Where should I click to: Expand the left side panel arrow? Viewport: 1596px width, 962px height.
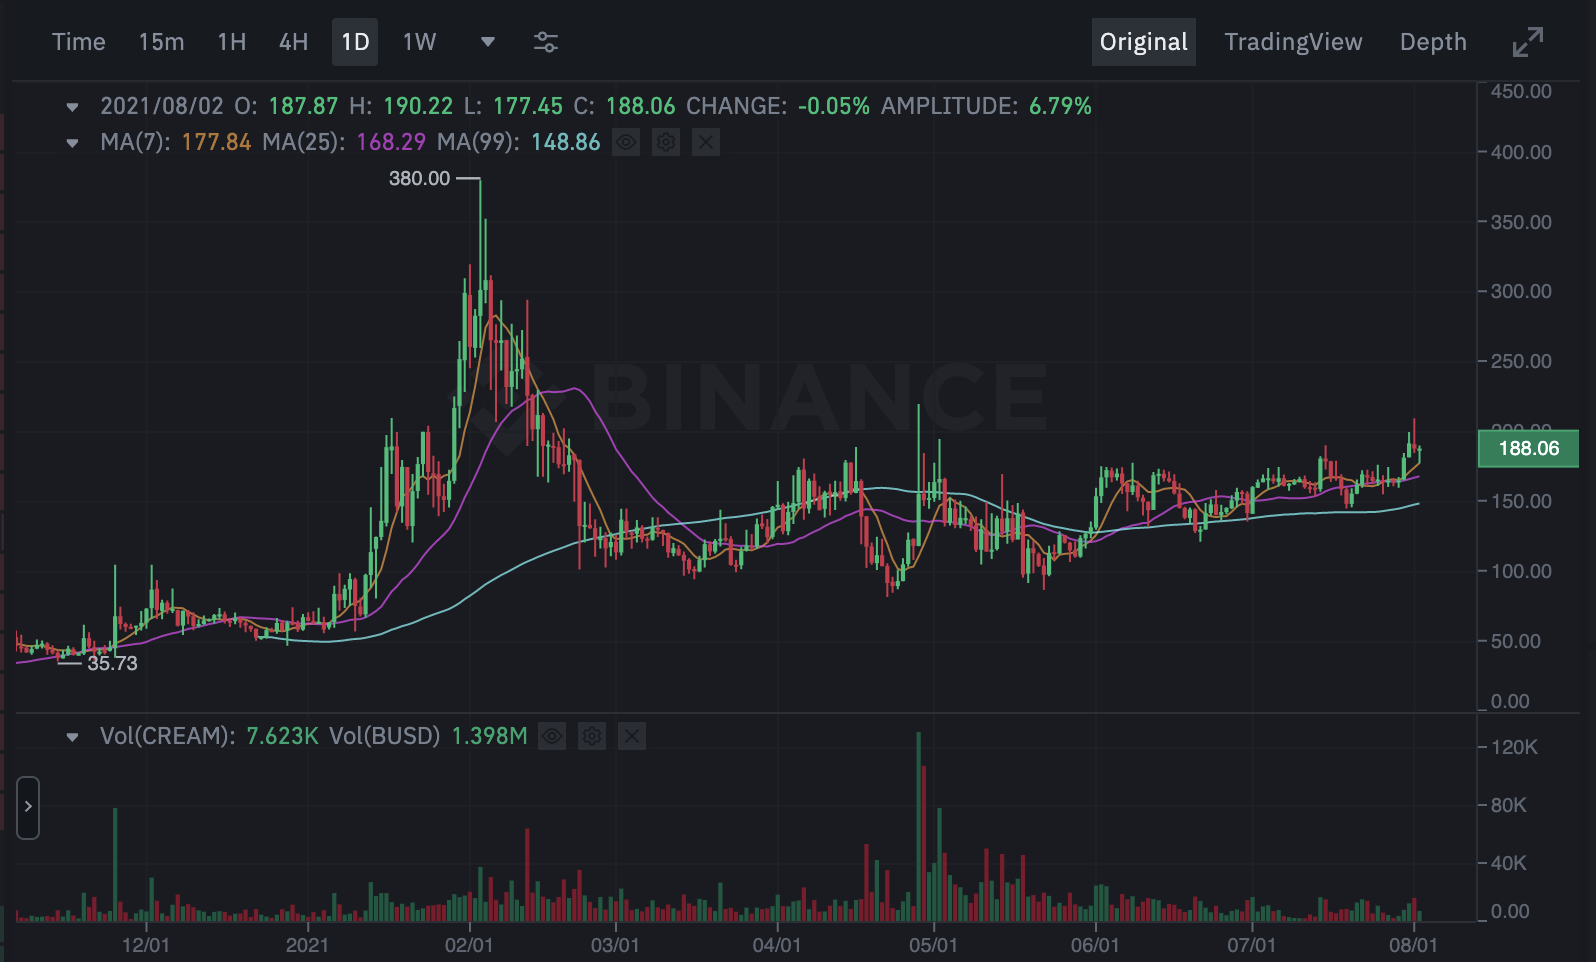coord(28,807)
